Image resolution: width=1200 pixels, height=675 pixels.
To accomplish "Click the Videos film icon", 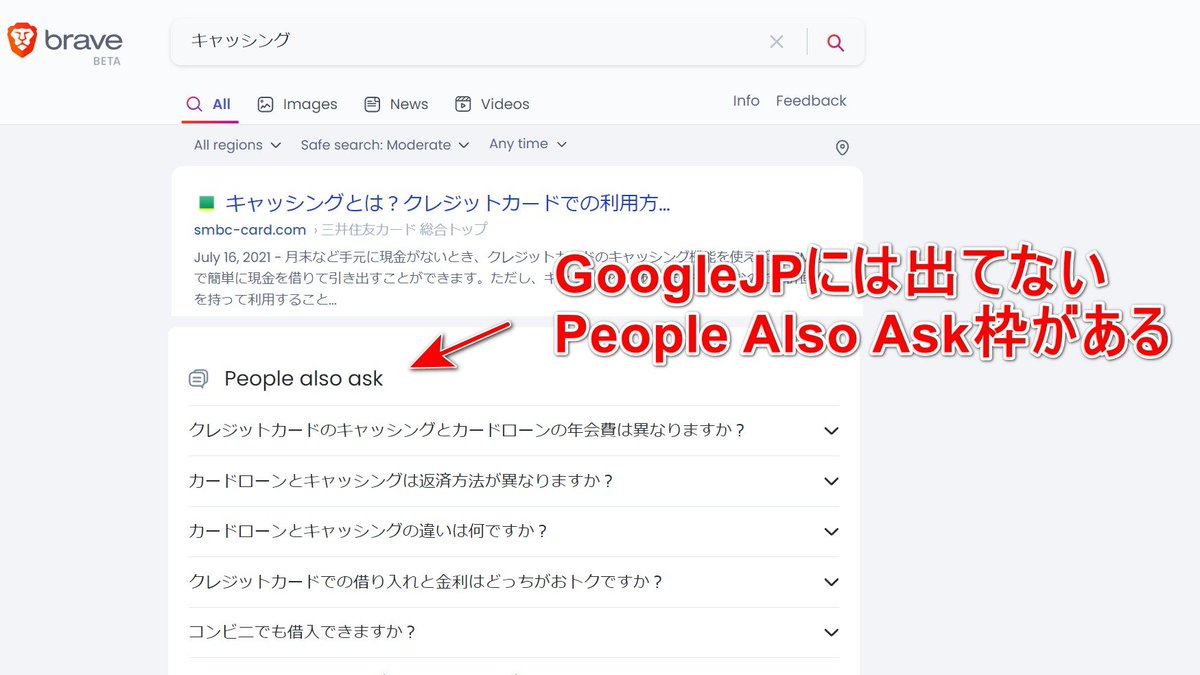I will click(x=462, y=103).
